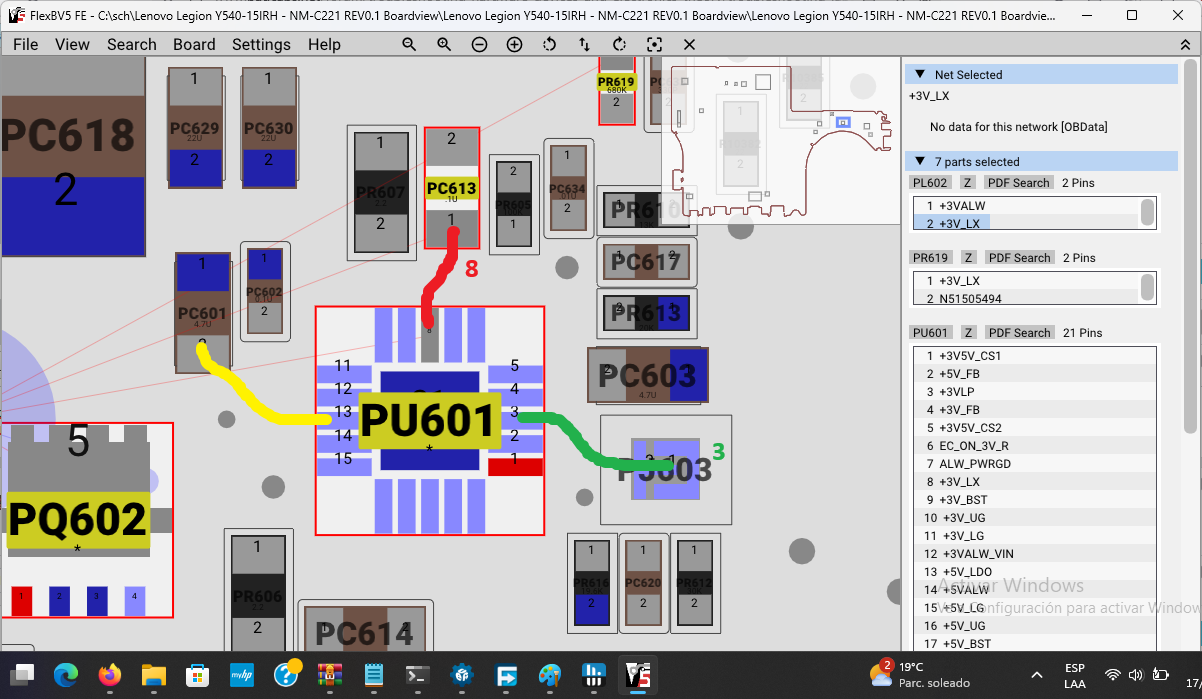
Task: Open the Settings menu
Action: [x=261, y=44]
